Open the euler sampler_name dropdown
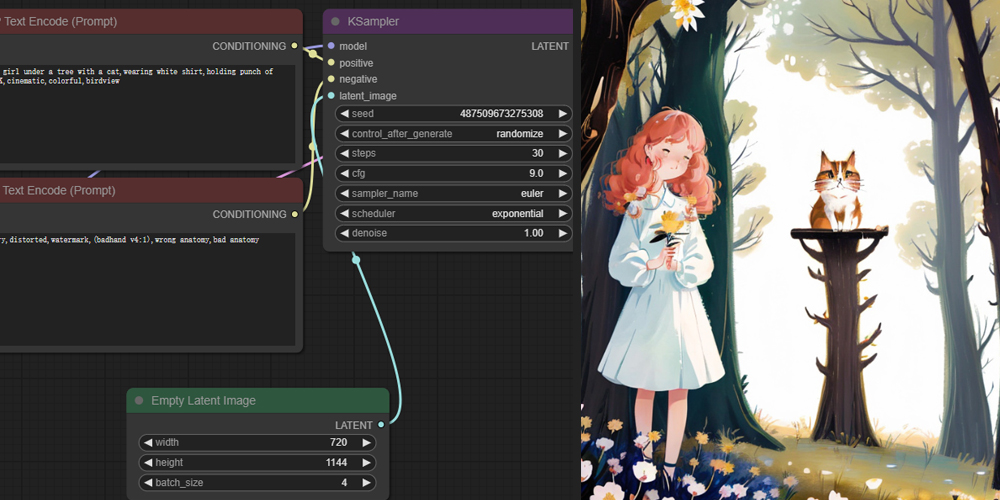Viewport: 1000px width, 500px height. tap(532, 193)
